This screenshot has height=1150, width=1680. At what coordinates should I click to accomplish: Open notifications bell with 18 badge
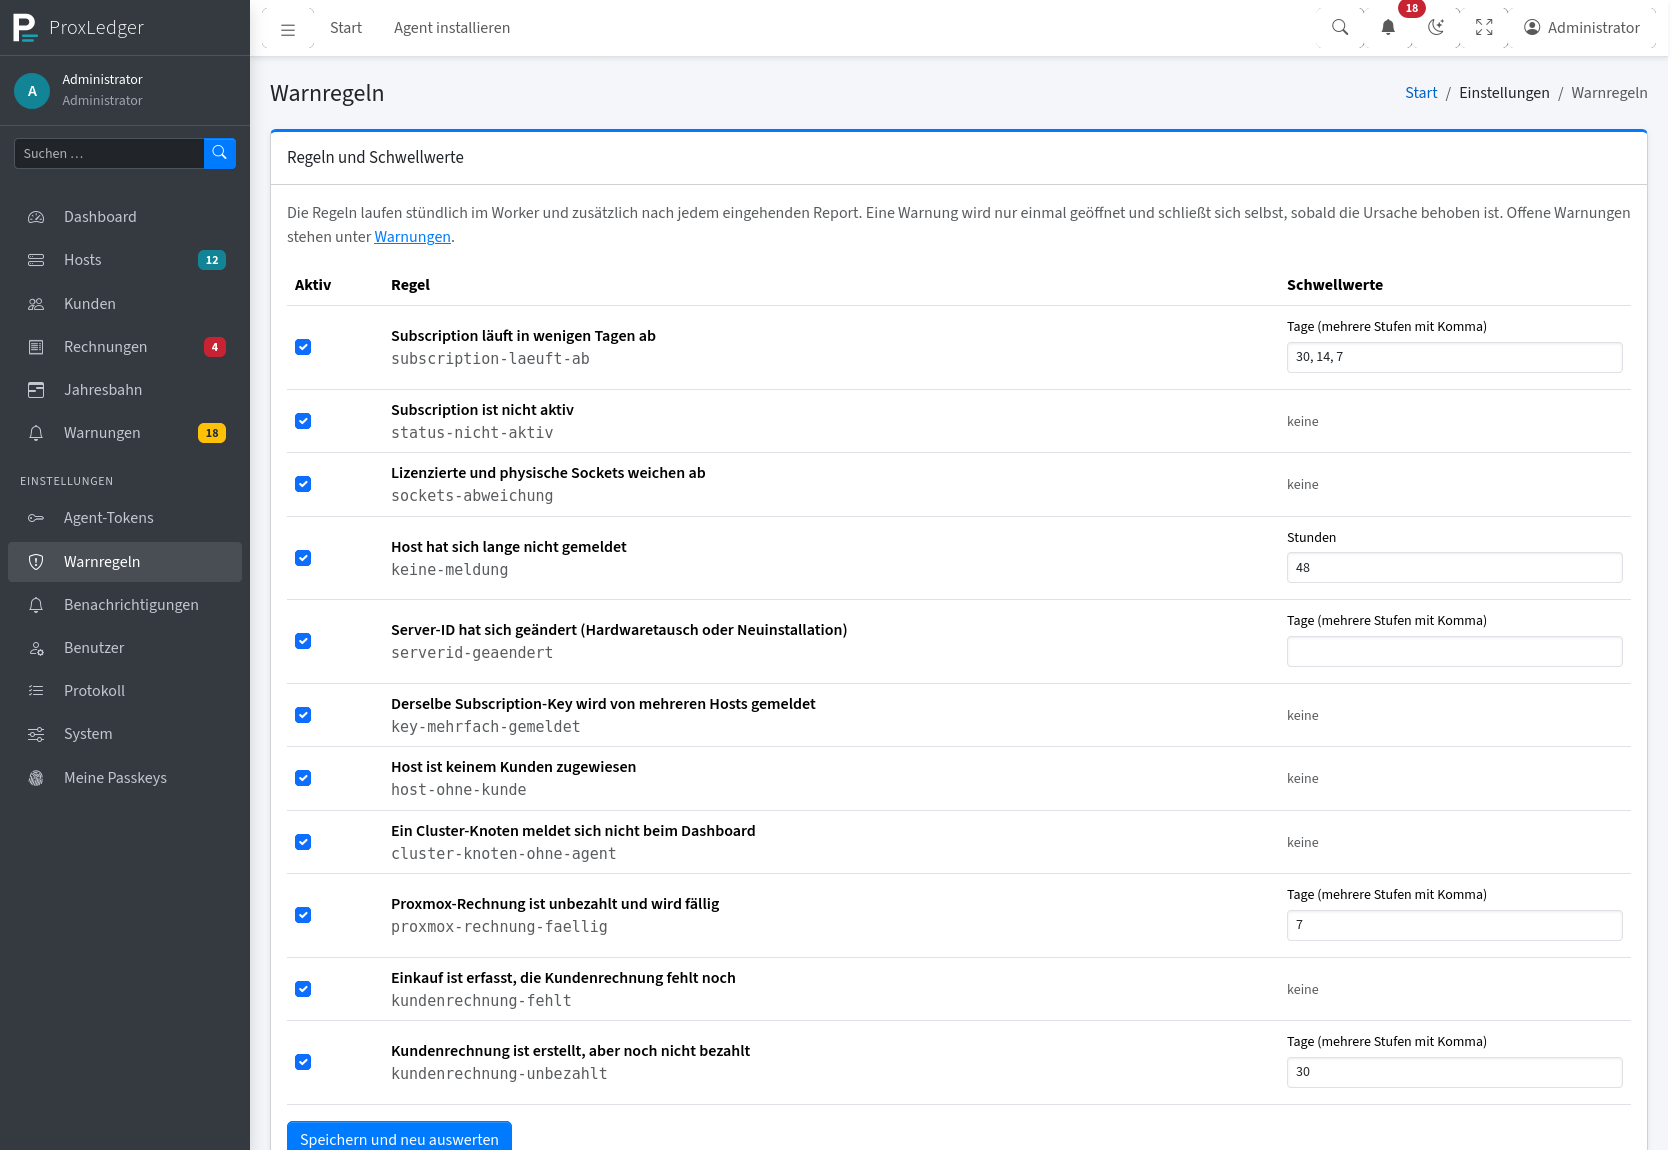(1388, 28)
